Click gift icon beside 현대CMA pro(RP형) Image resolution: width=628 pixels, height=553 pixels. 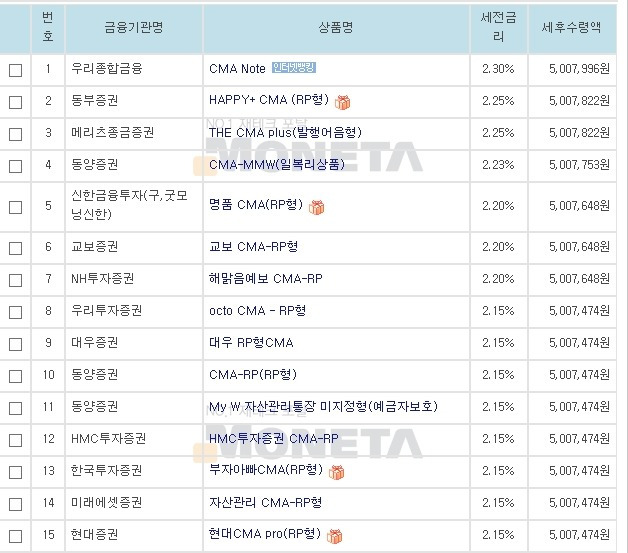click(334, 537)
